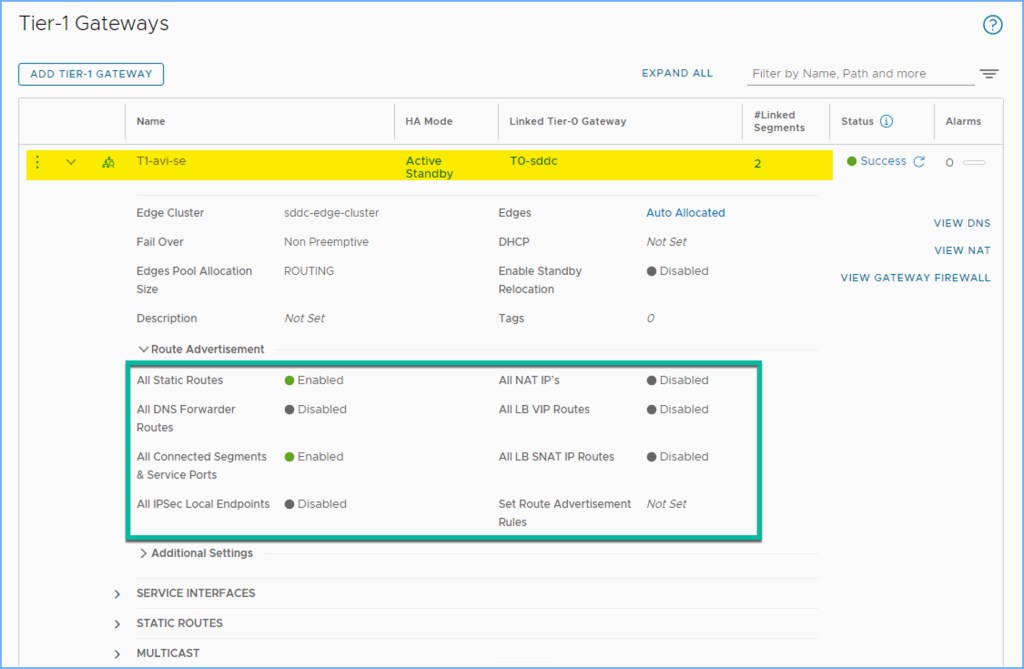Click the Auto Allocated edges link

tap(685, 213)
